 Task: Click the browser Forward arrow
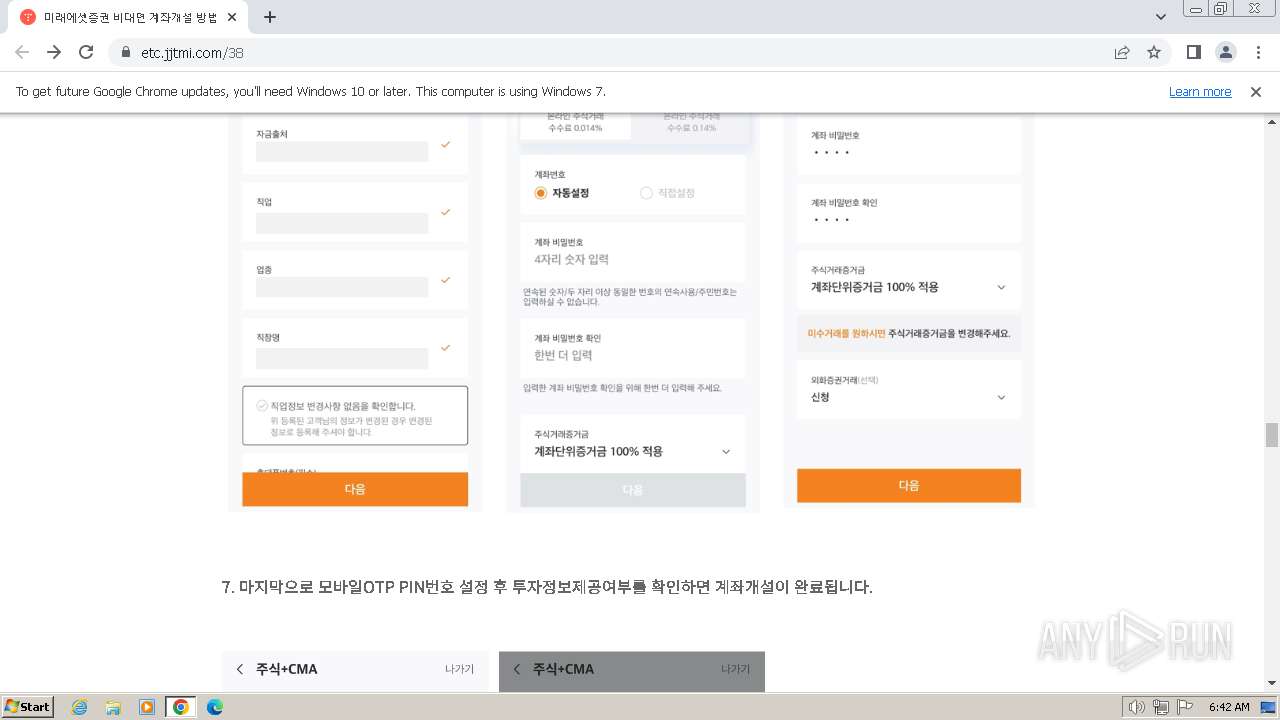click(54, 52)
